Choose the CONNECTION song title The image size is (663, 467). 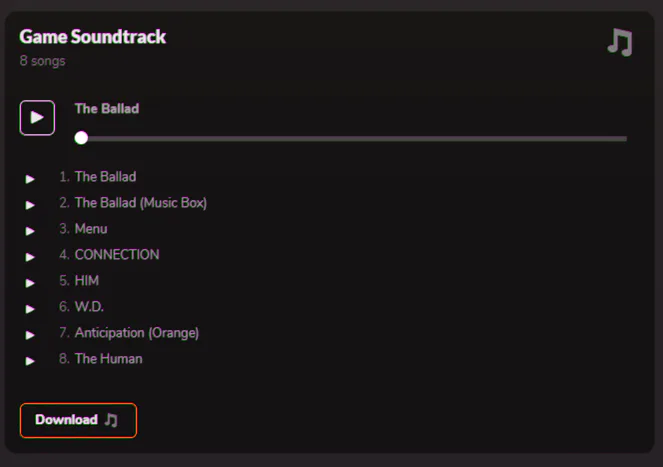point(117,255)
